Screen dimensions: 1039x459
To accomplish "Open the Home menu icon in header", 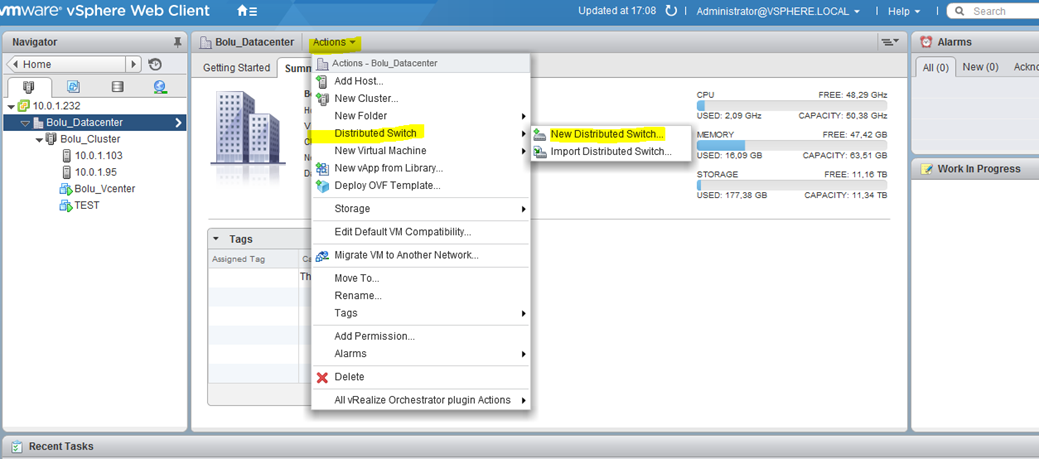I will click(247, 11).
